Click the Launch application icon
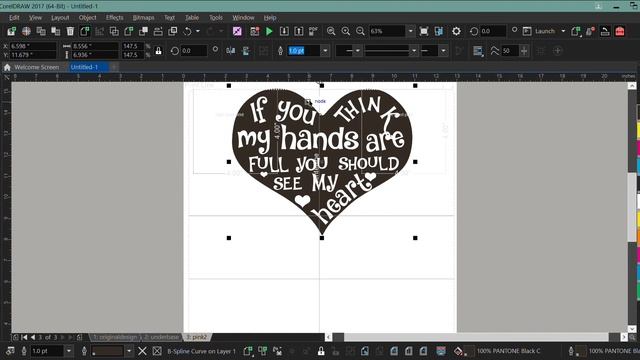This screenshot has width=640, height=360. tap(527, 31)
